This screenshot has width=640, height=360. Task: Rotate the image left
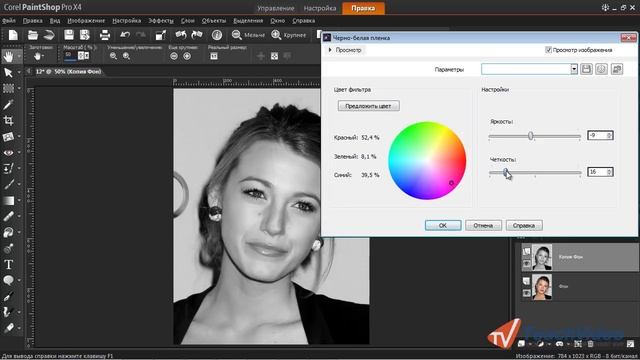tap(181, 35)
